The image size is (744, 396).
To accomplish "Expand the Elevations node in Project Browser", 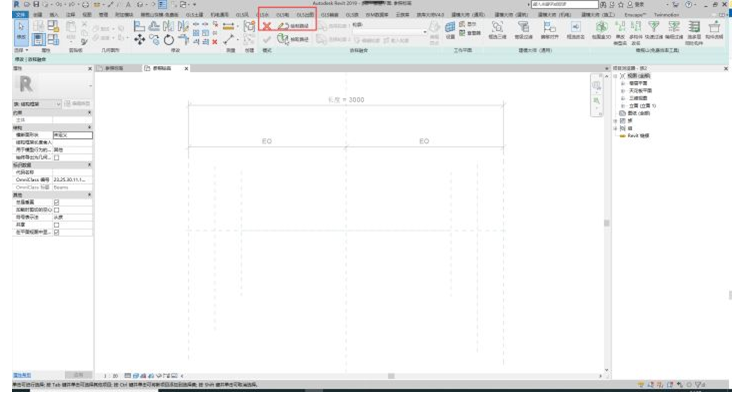I will (623, 106).
